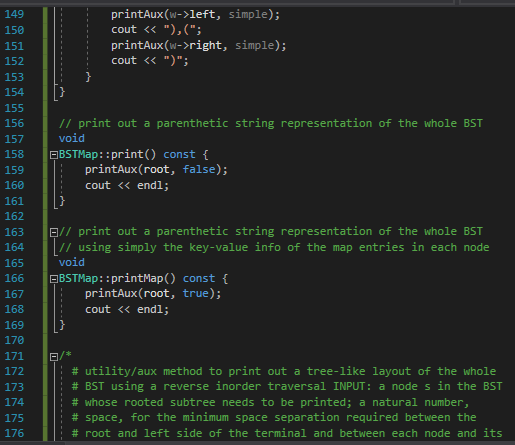Click the comment on line 156

pyautogui.click(x=271, y=123)
